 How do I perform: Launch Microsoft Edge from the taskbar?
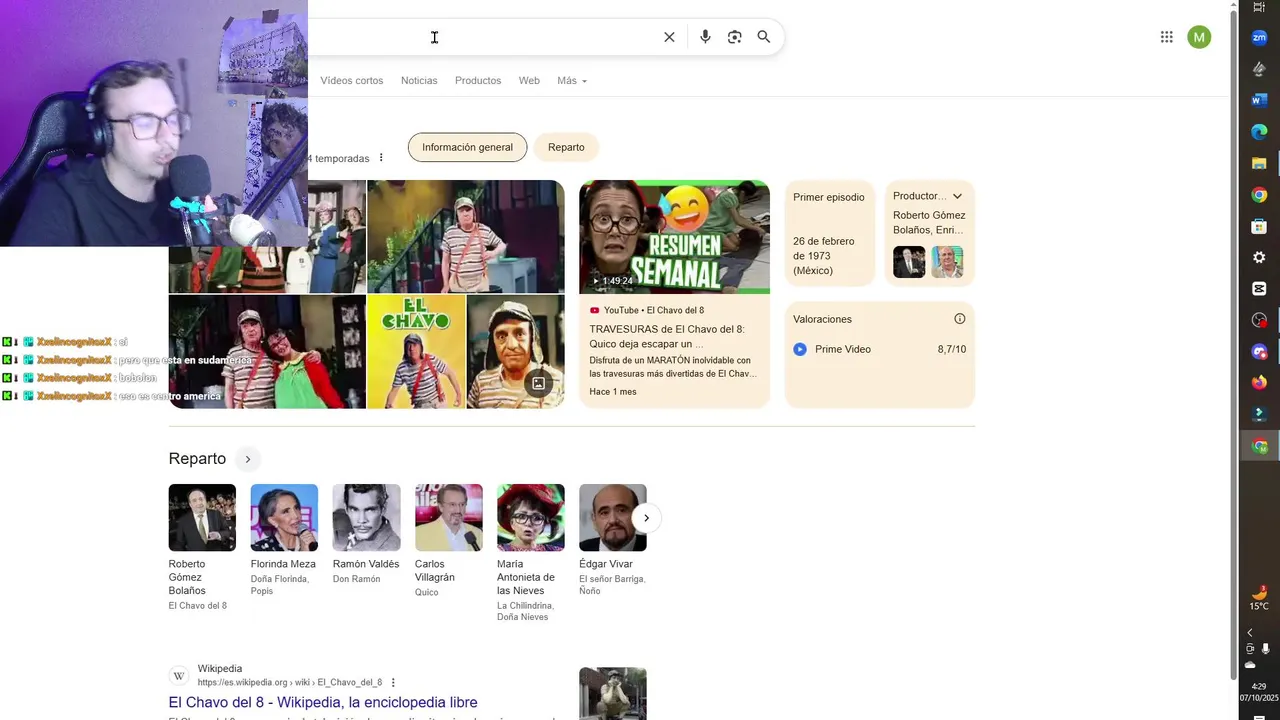coord(1259,132)
